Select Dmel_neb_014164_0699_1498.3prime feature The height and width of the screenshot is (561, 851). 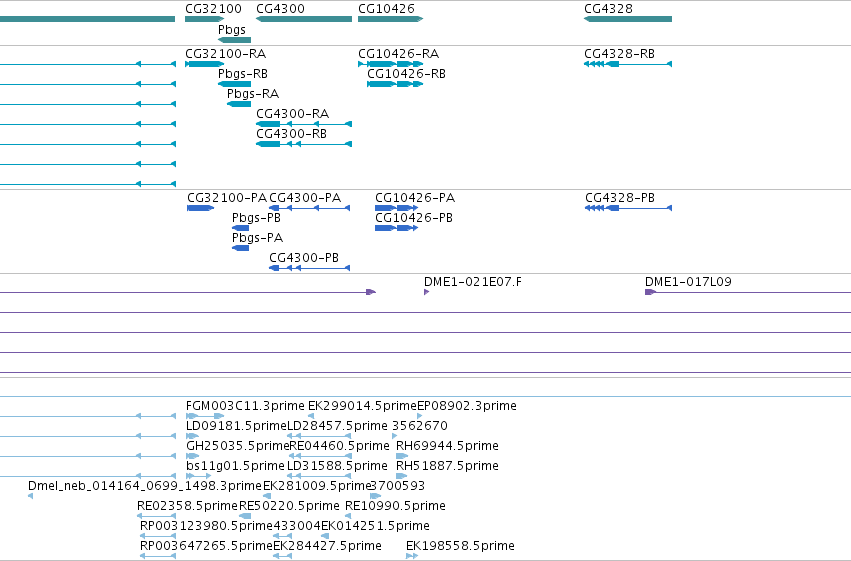click(30, 496)
